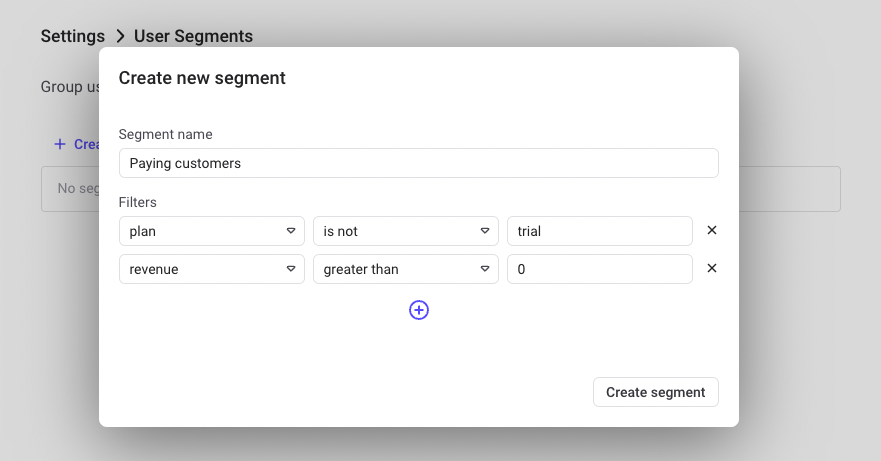881x461 pixels.
Task: Click the Segment name label
Action: 165,134
